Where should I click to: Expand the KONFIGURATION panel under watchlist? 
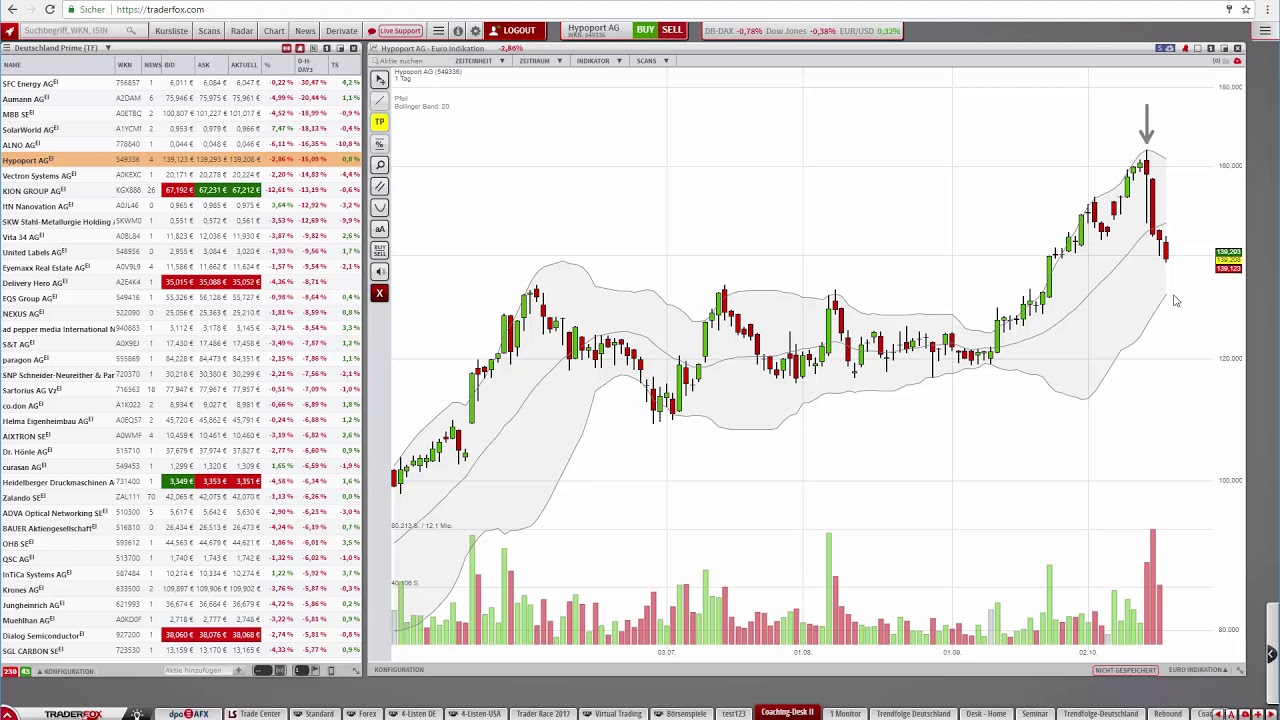click(65, 671)
